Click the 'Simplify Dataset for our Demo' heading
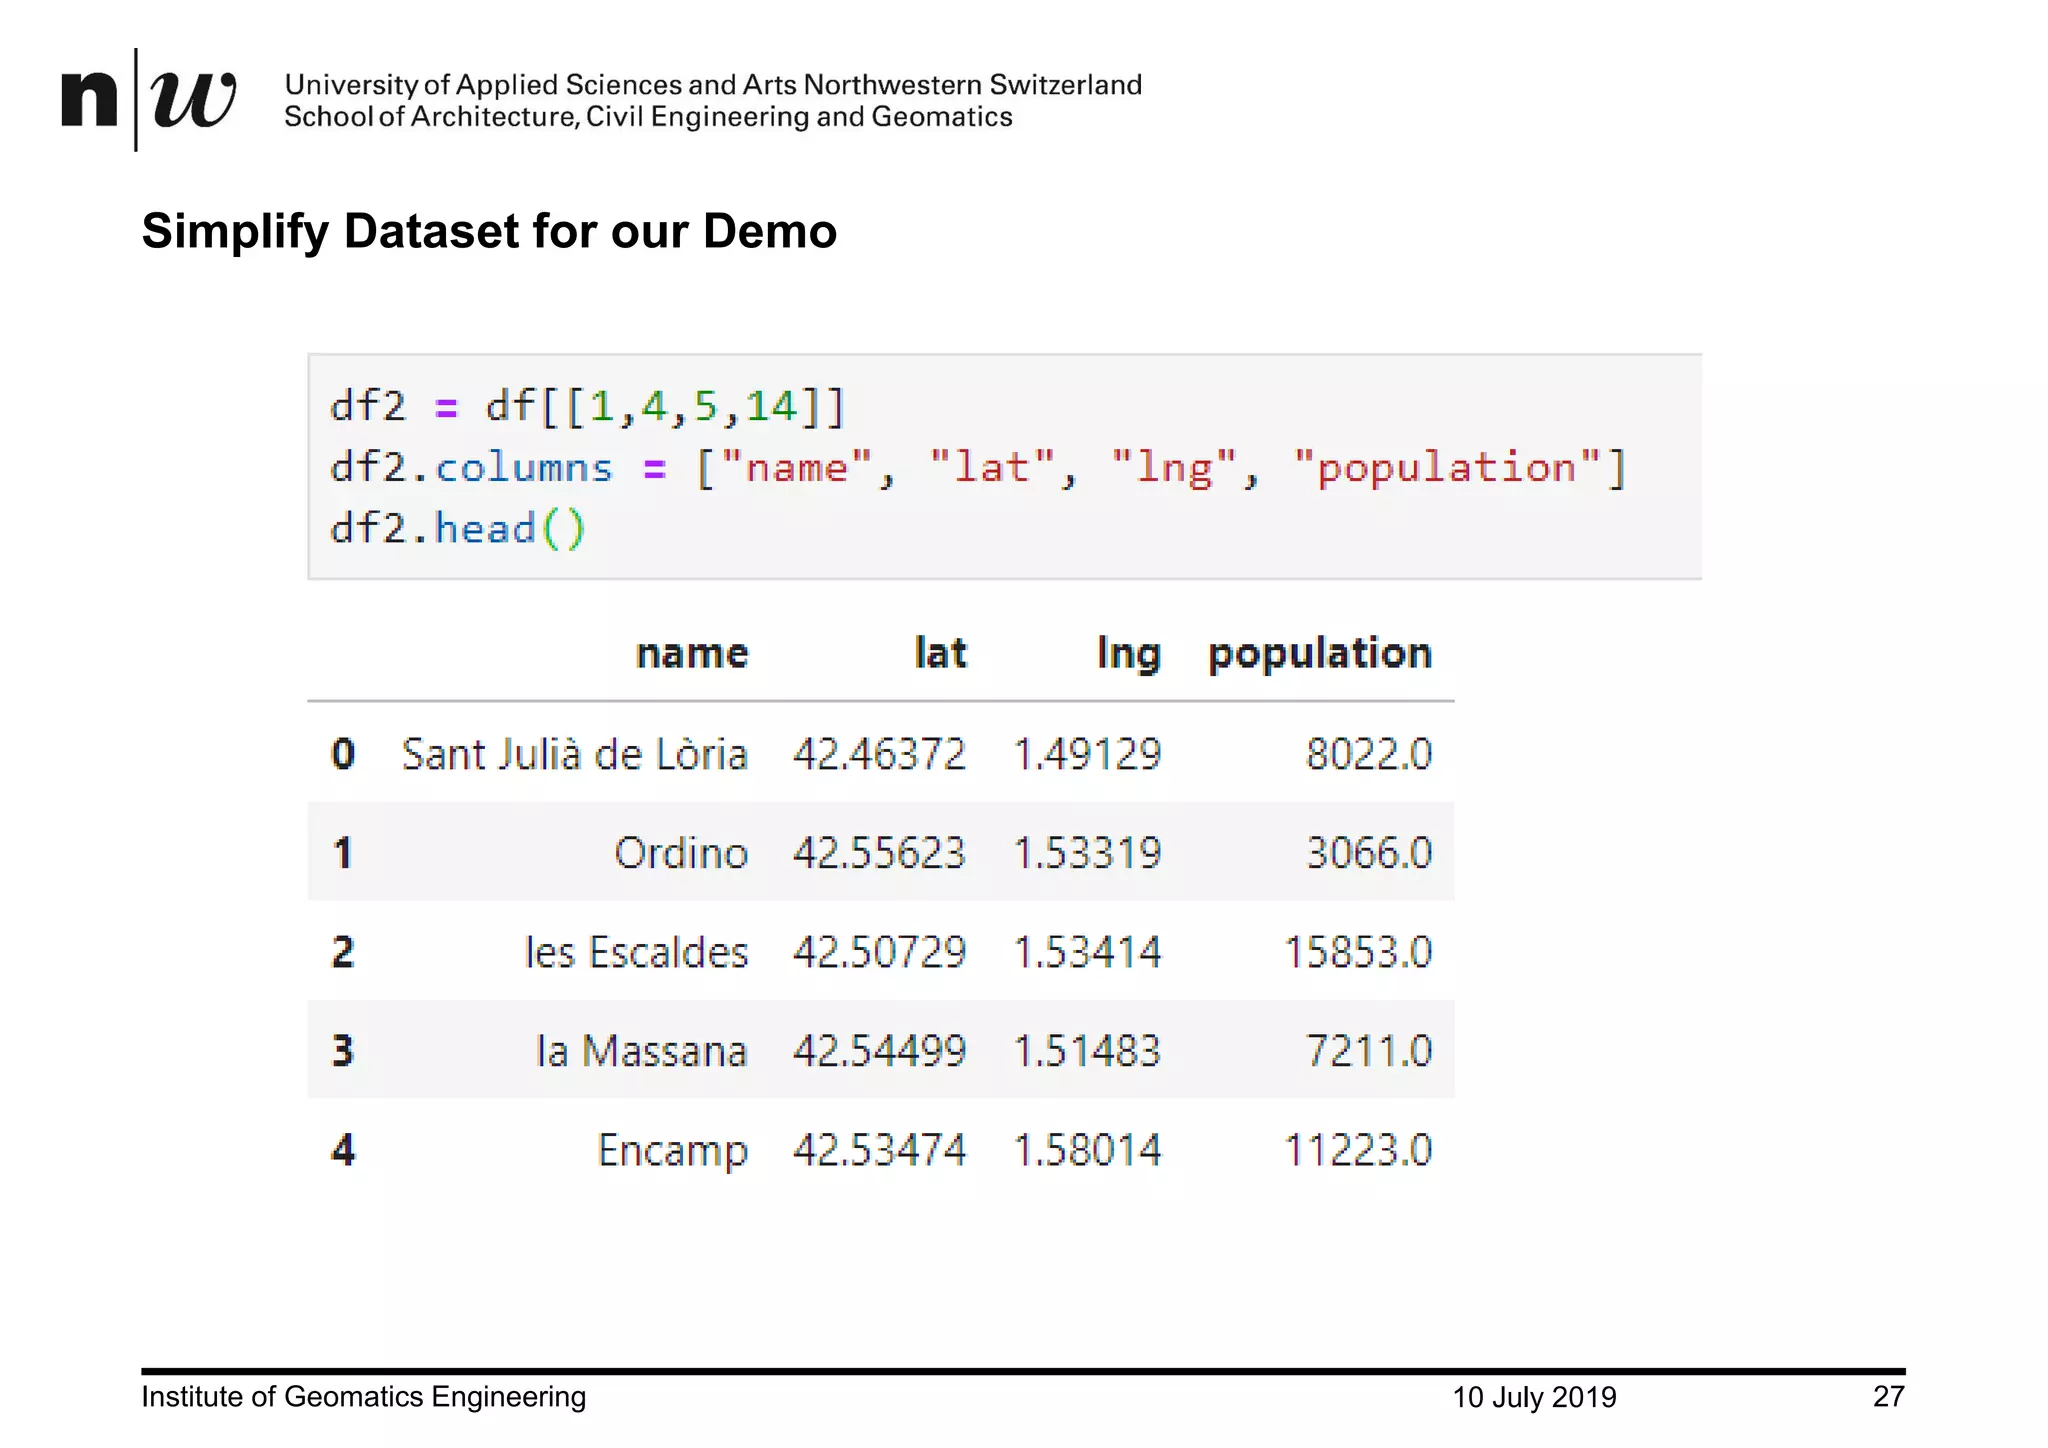This screenshot has height=1448, width=2048. pos(489,231)
